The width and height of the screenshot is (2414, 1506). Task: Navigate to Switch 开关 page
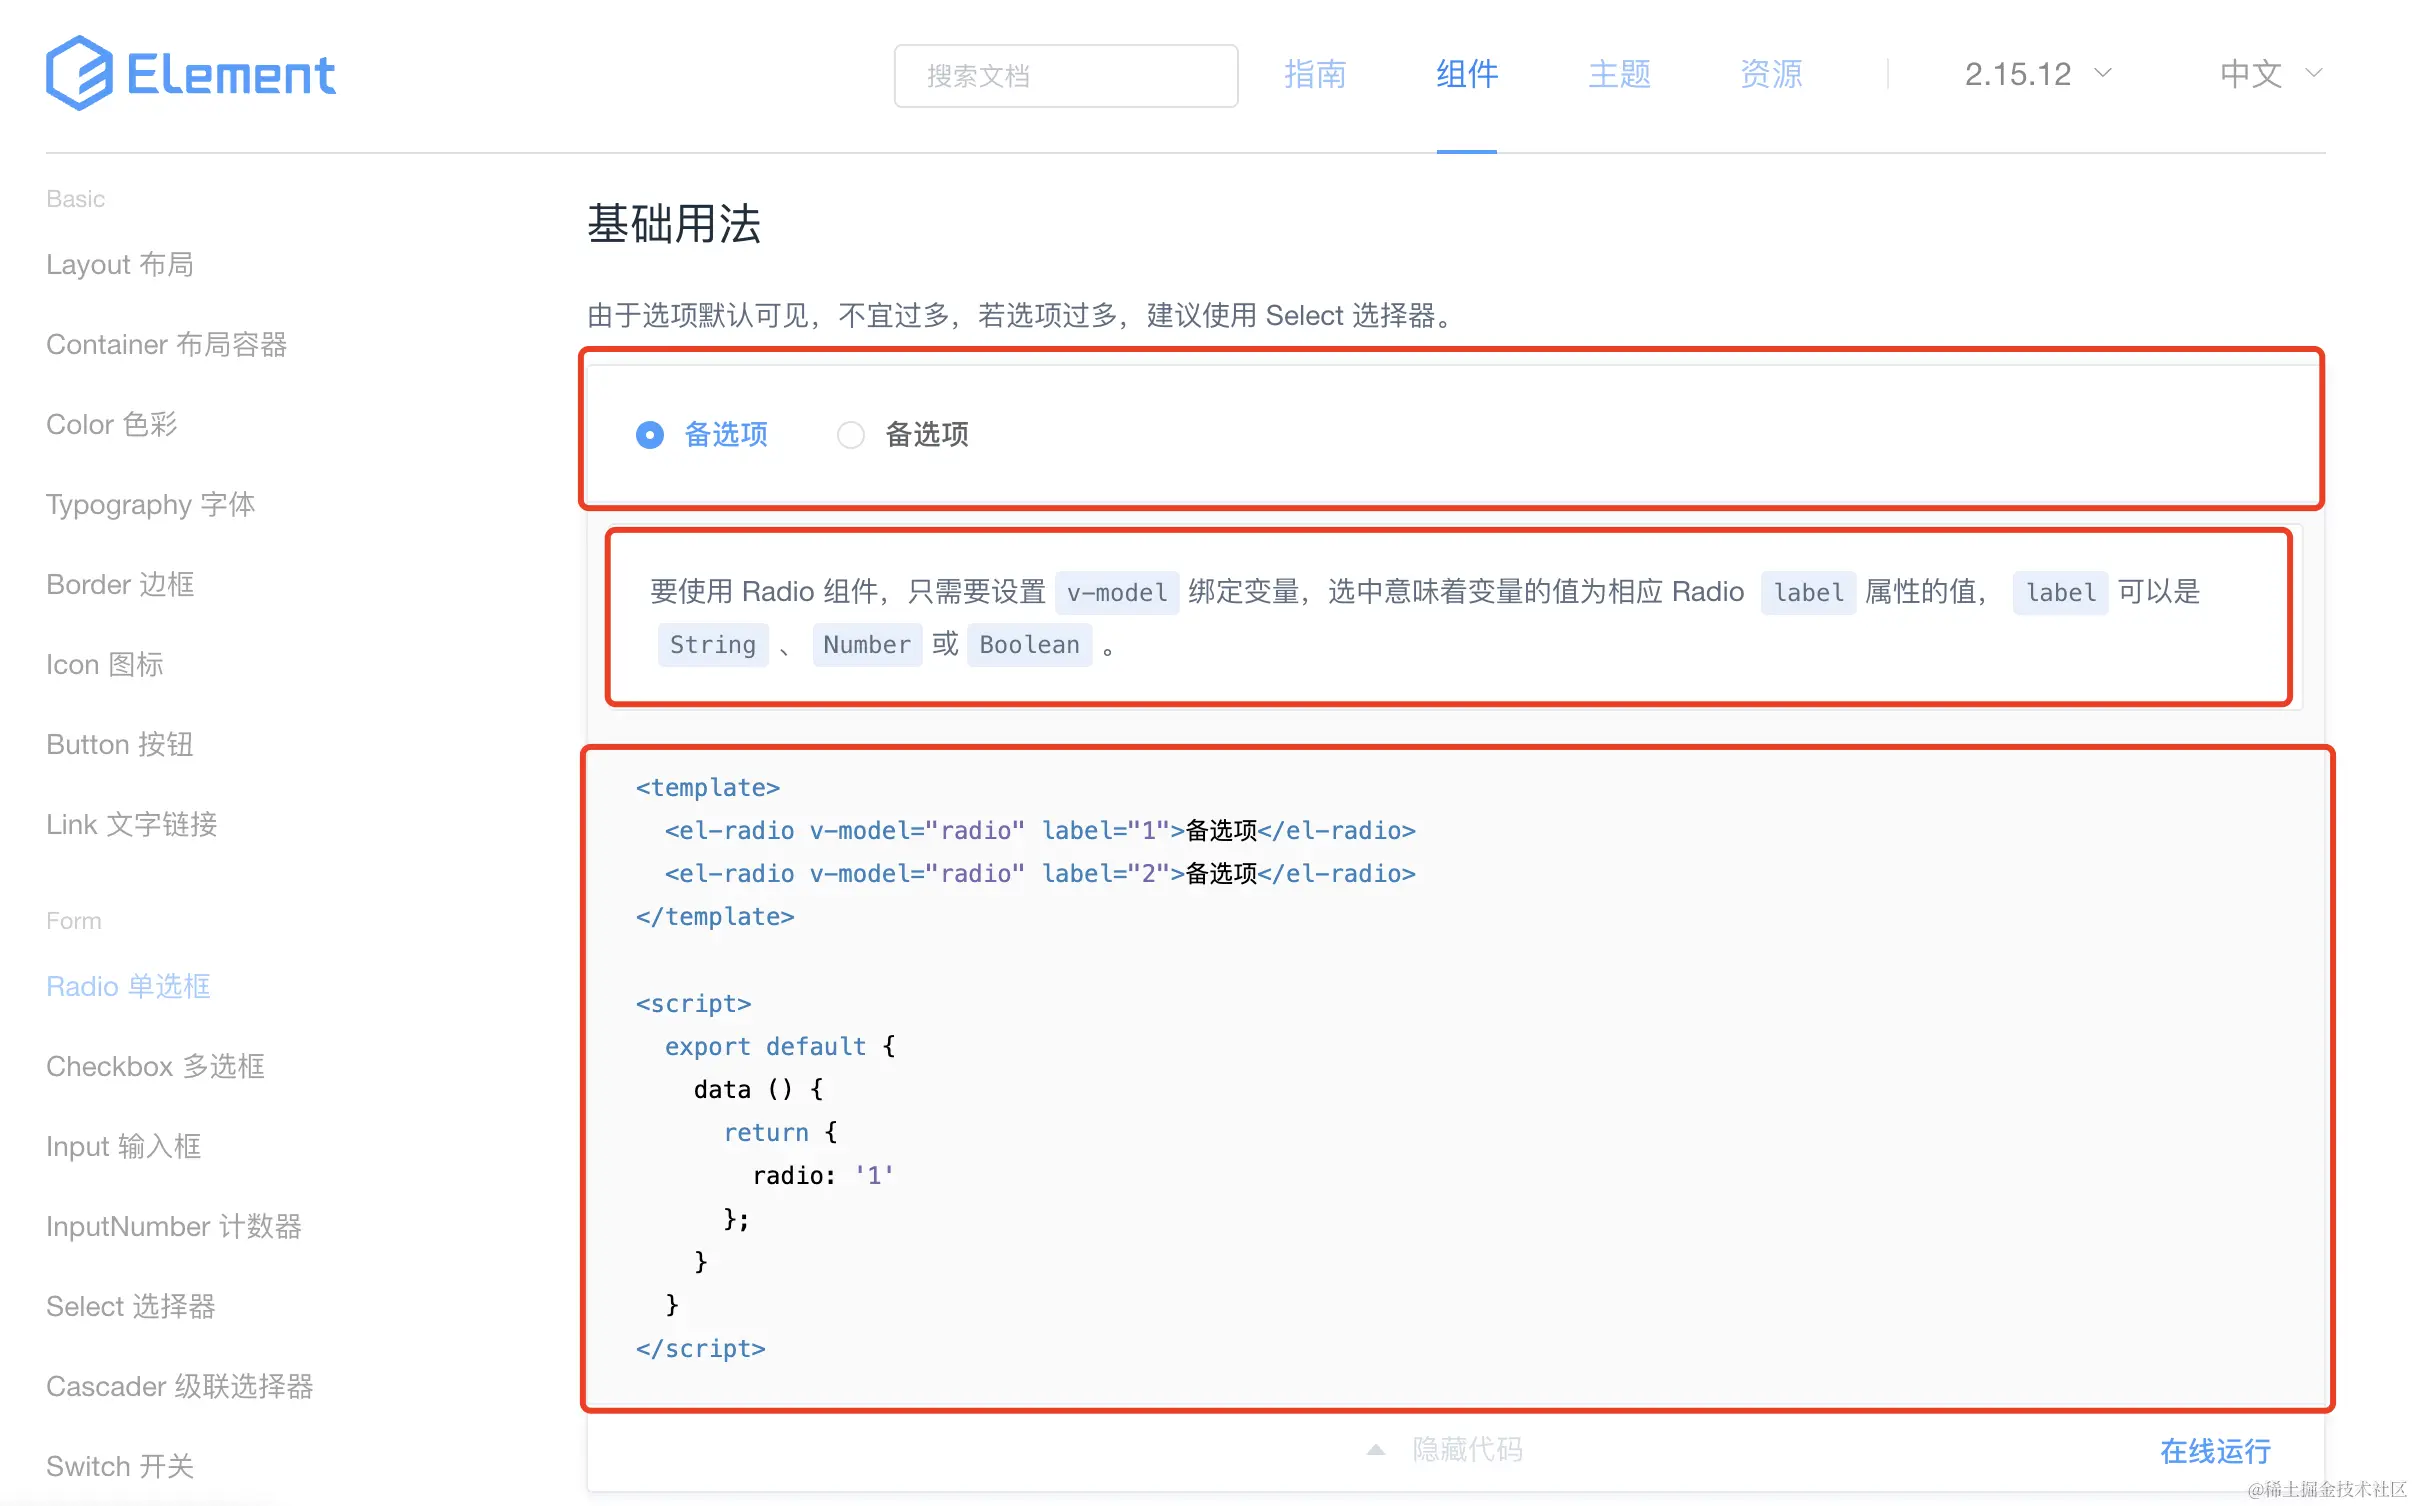tap(120, 1466)
